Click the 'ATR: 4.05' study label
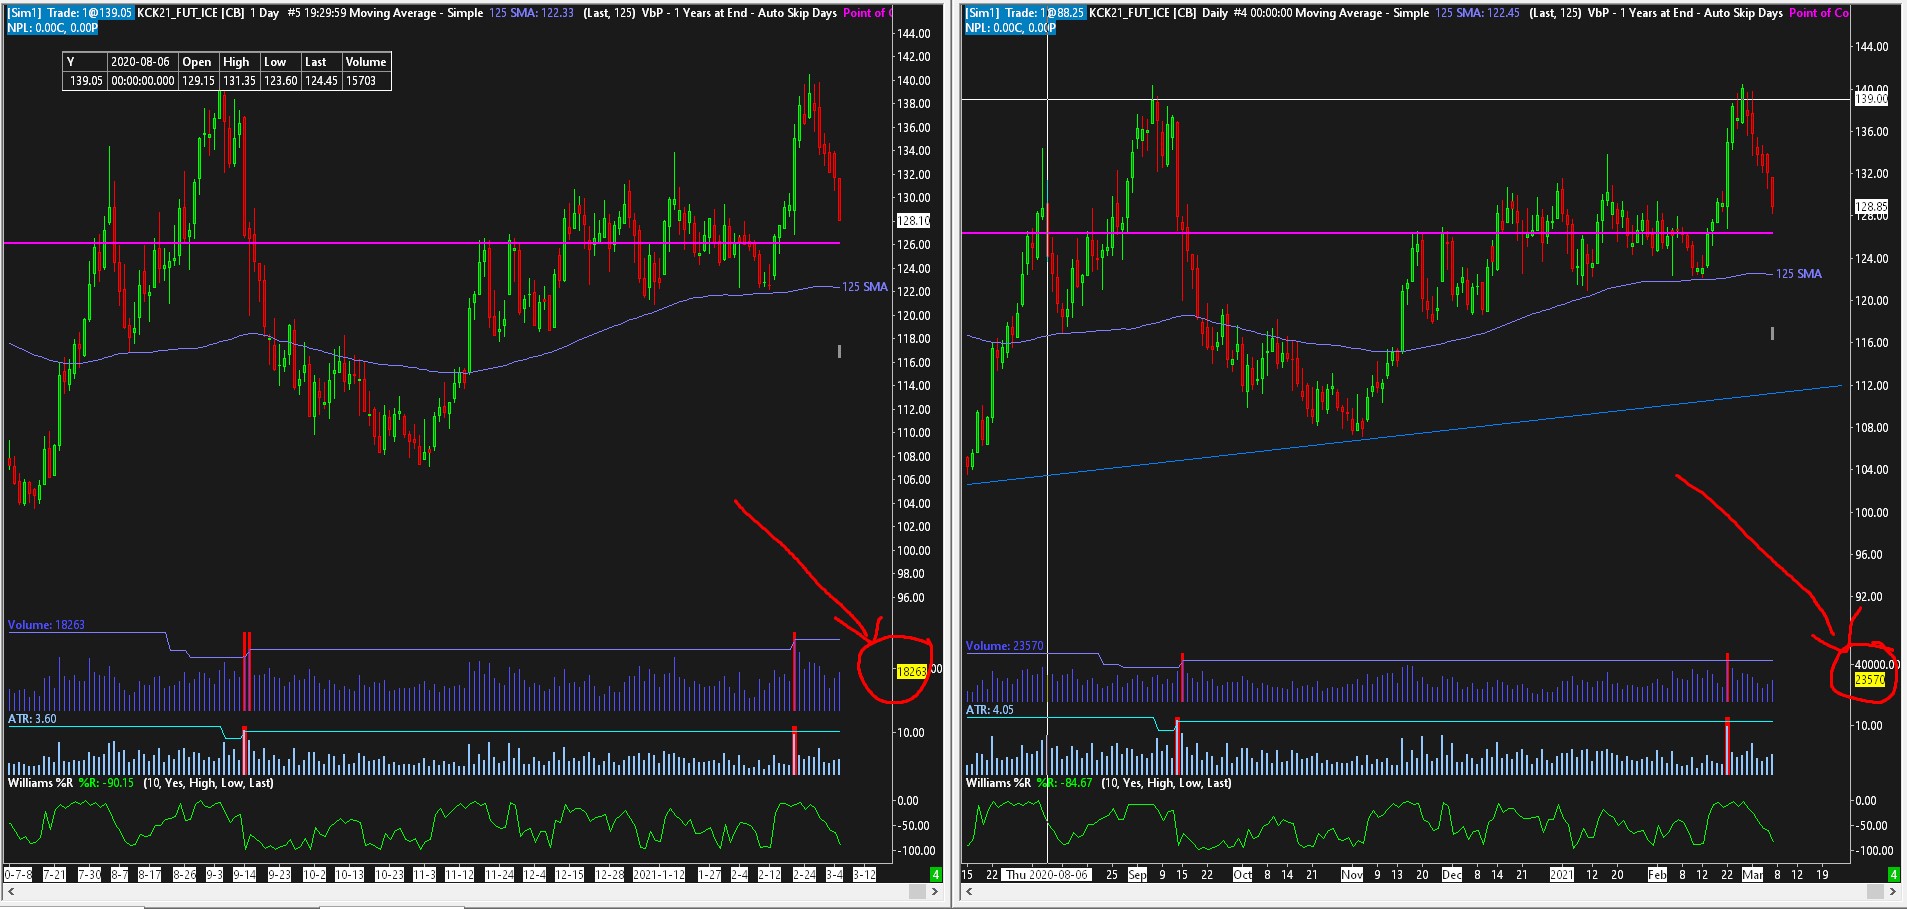This screenshot has width=1907, height=909. pos(990,710)
